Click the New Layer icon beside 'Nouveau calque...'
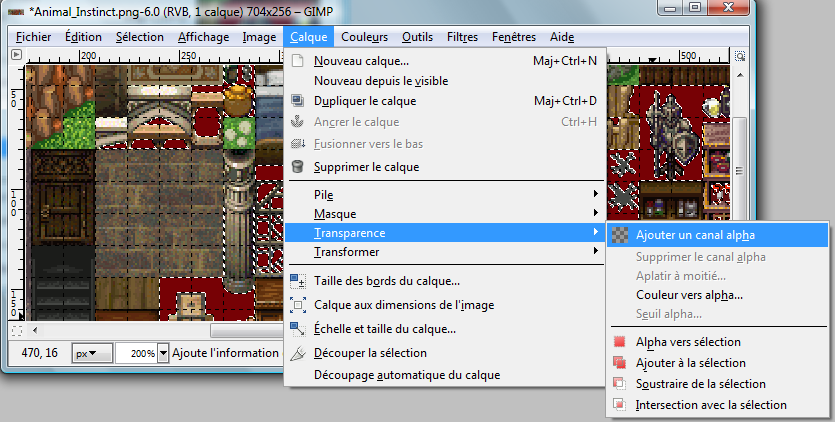 [x=297, y=61]
